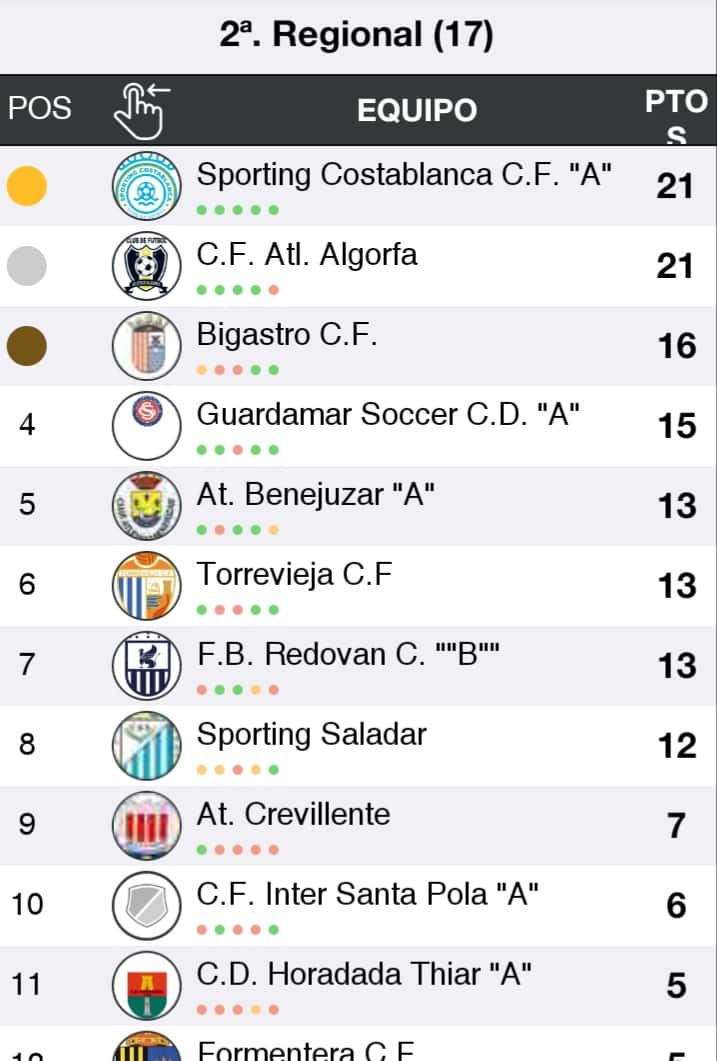717x1061 pixels.
Task: Click the EQUIPO column header
Action: [x=417, y=110]
